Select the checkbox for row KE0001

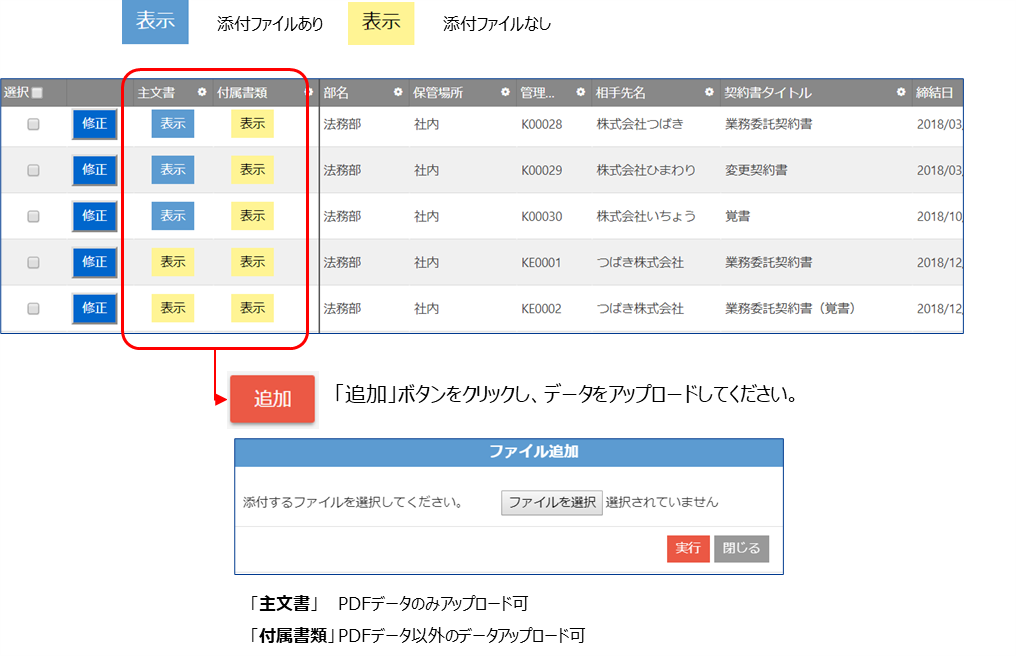tap(33, 262)
